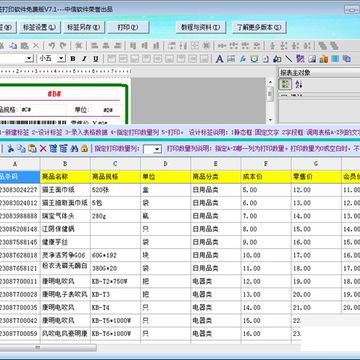Image resolution: width=360 pixels, height=360 pixels.
Task: Toggle bold formatting
Action: [x=73, y=59]
